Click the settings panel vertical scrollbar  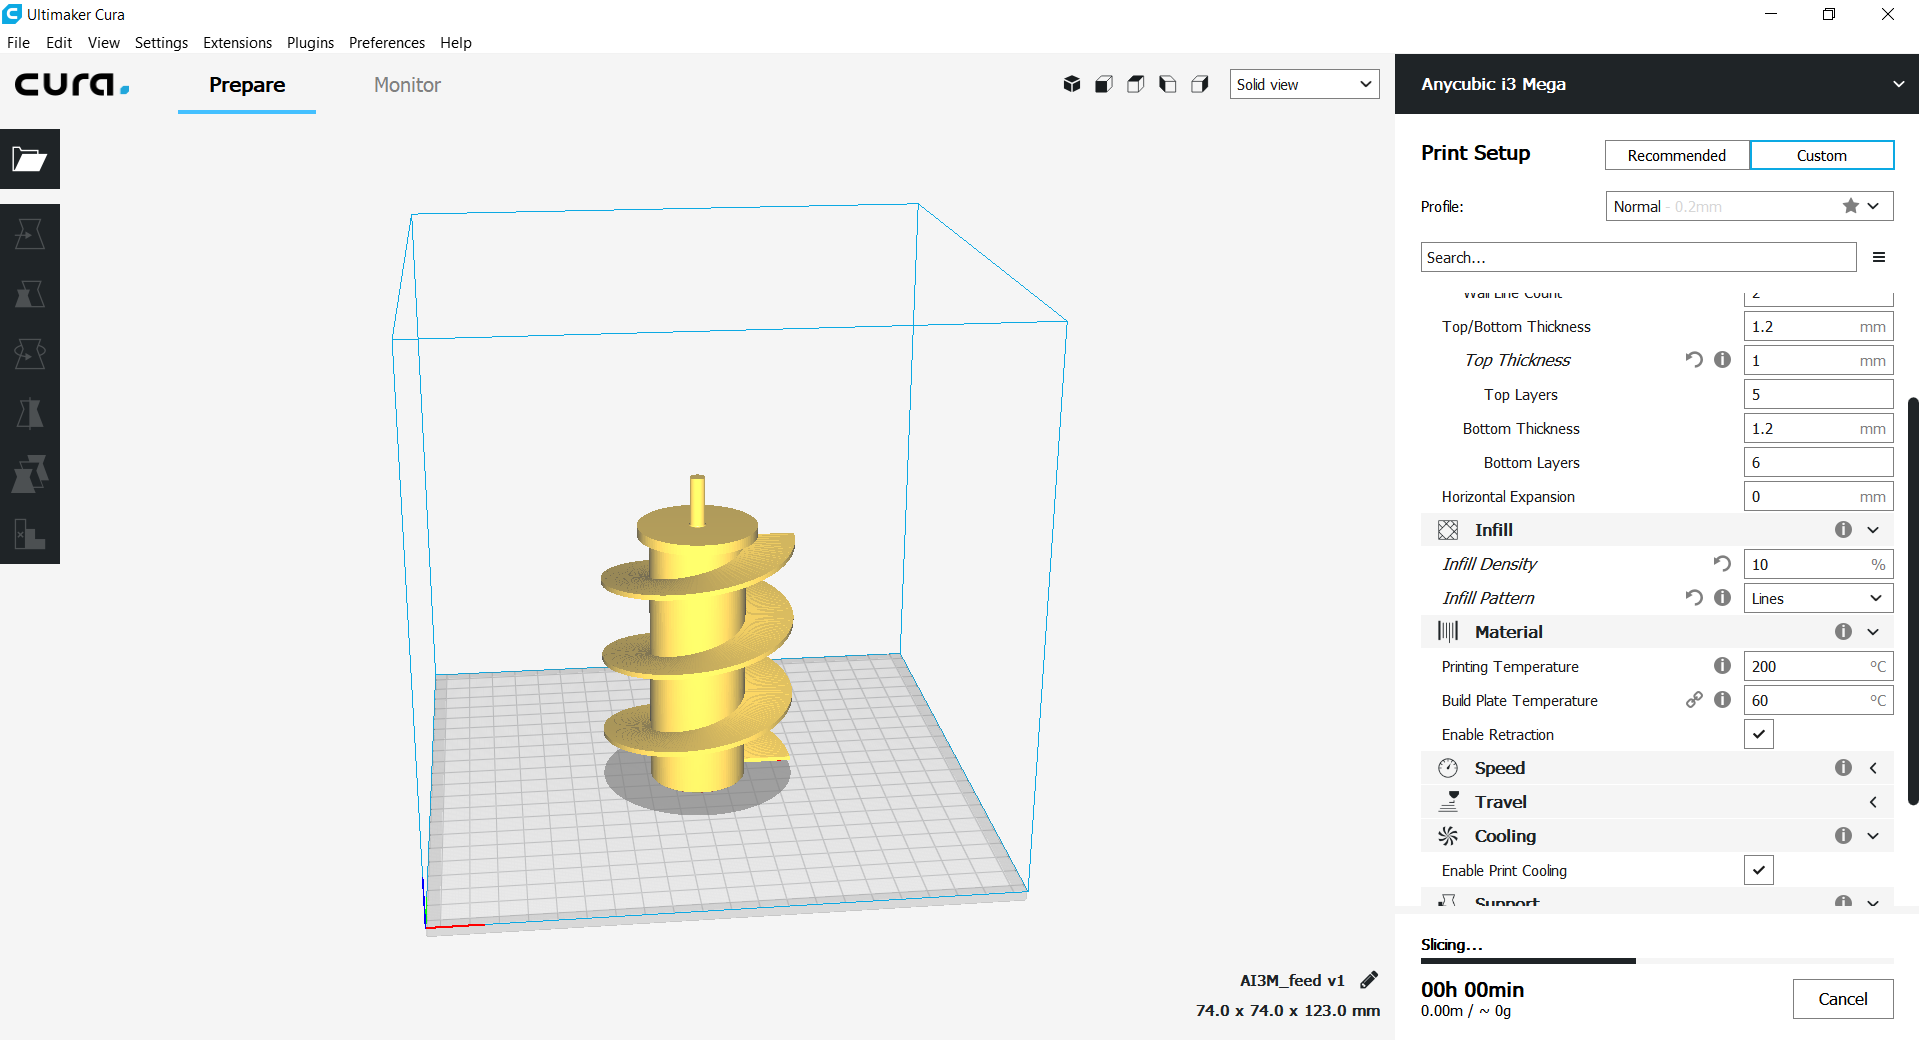click(x=1913, y=600)
